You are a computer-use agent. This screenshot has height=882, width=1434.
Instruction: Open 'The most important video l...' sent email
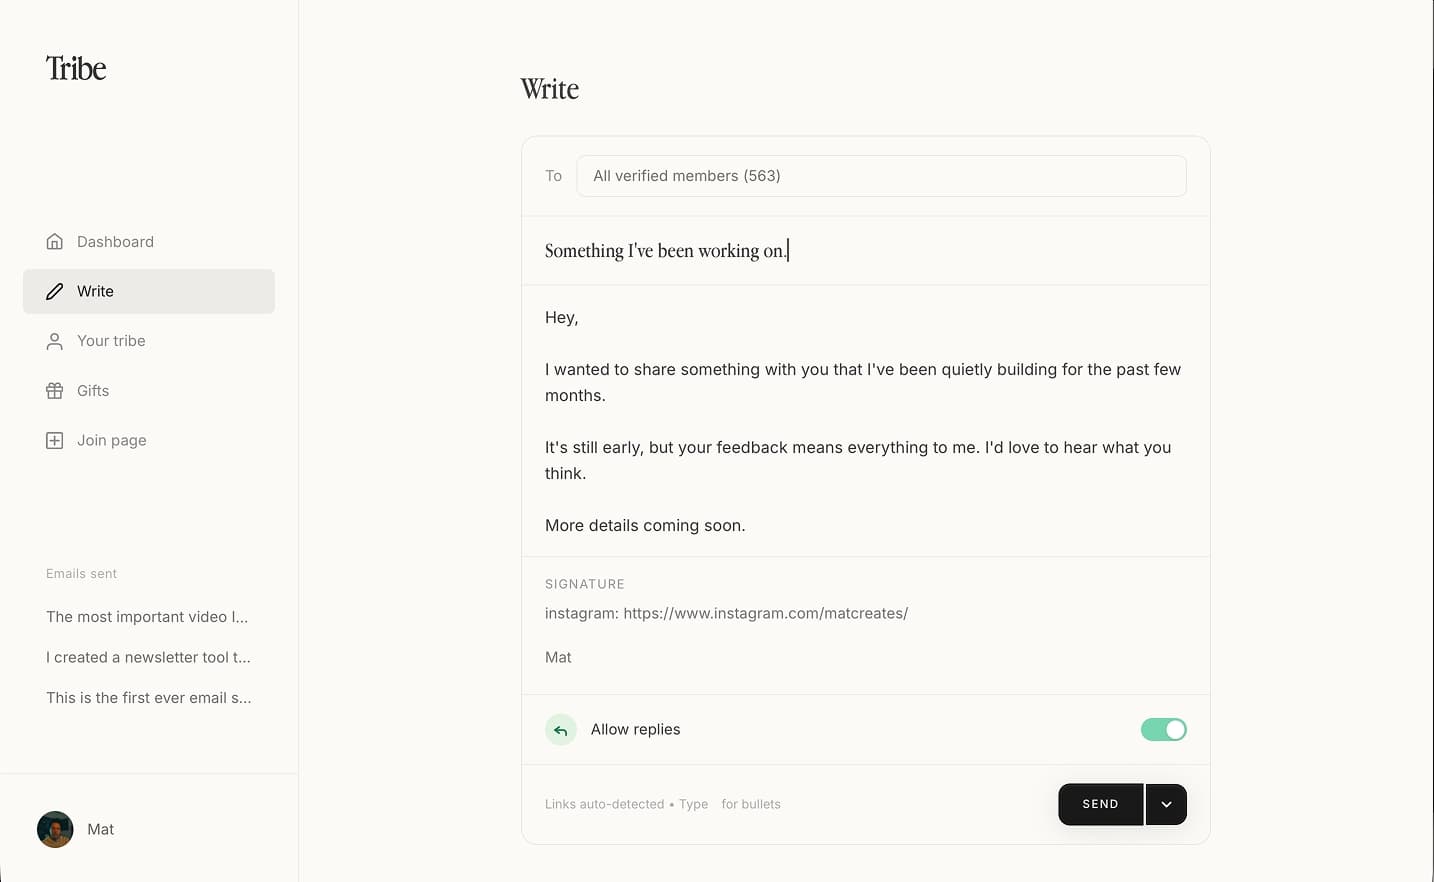pos(146,616)
